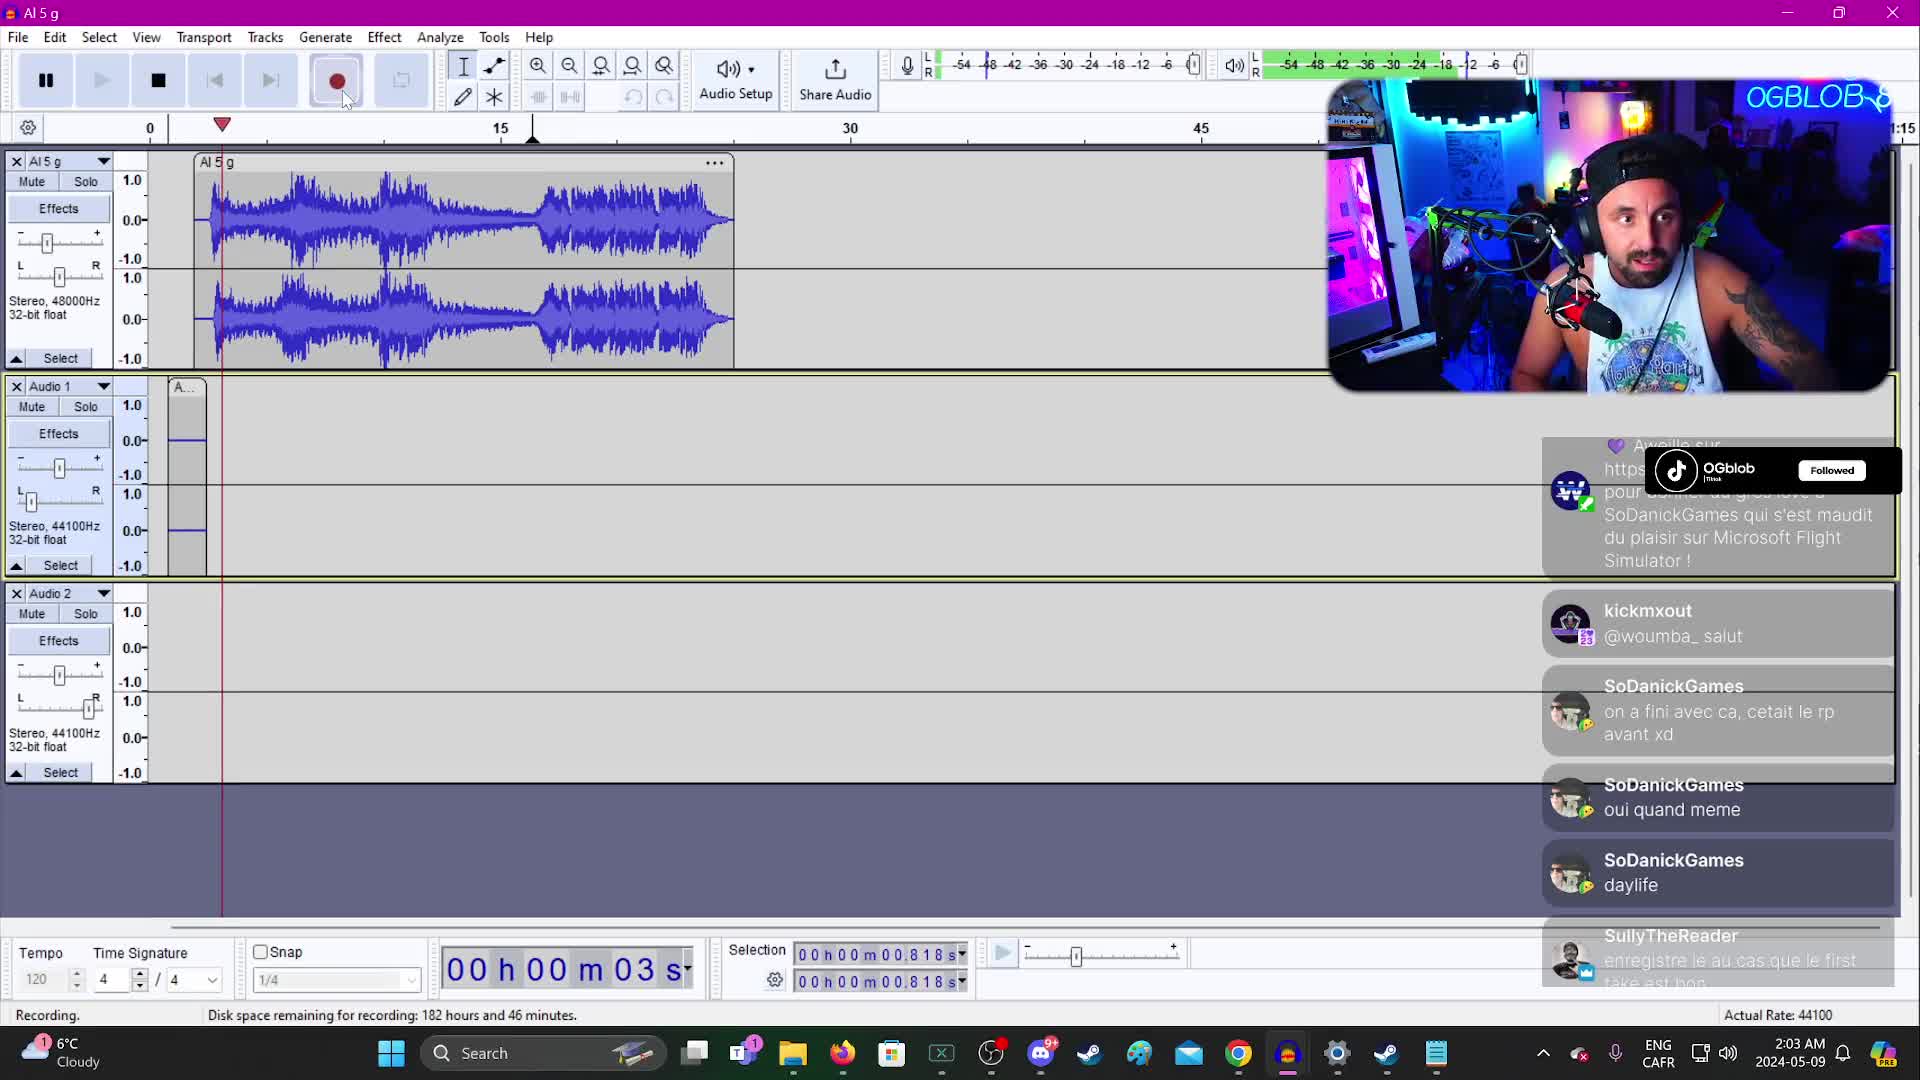Zoom out with magnifier minus icon
Screen dimensions: 1920x1080
[570, 66]
